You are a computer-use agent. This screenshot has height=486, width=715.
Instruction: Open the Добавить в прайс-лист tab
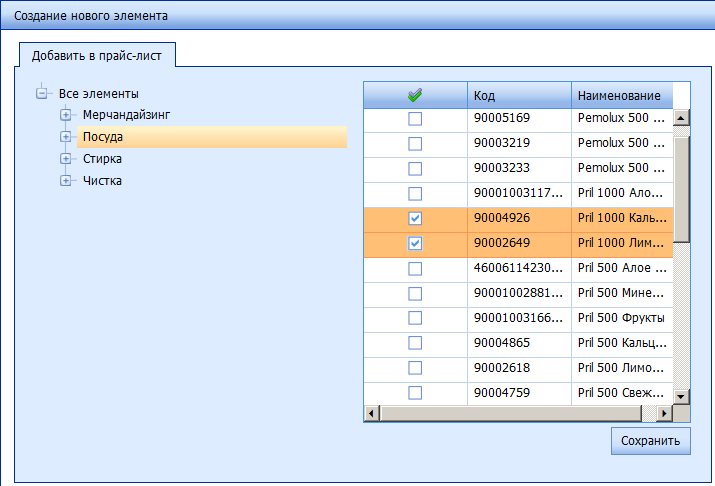97,55
